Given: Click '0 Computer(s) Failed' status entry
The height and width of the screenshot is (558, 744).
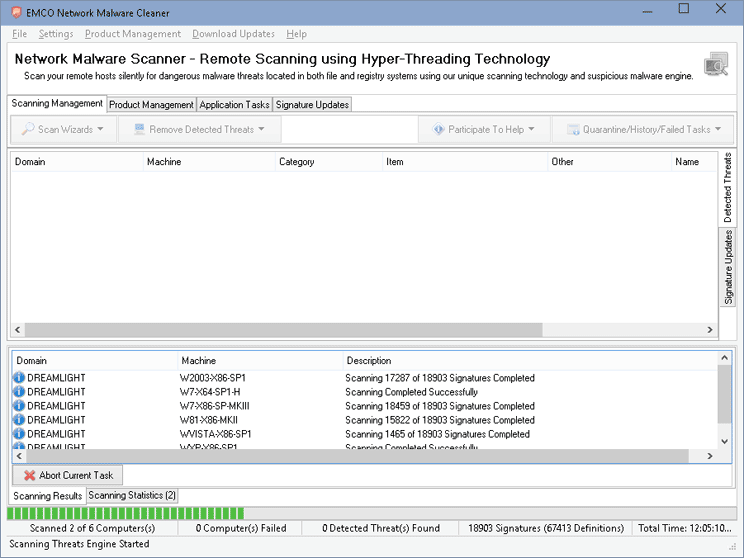Looking at the screenshot, I should click(x=241, y=528).
